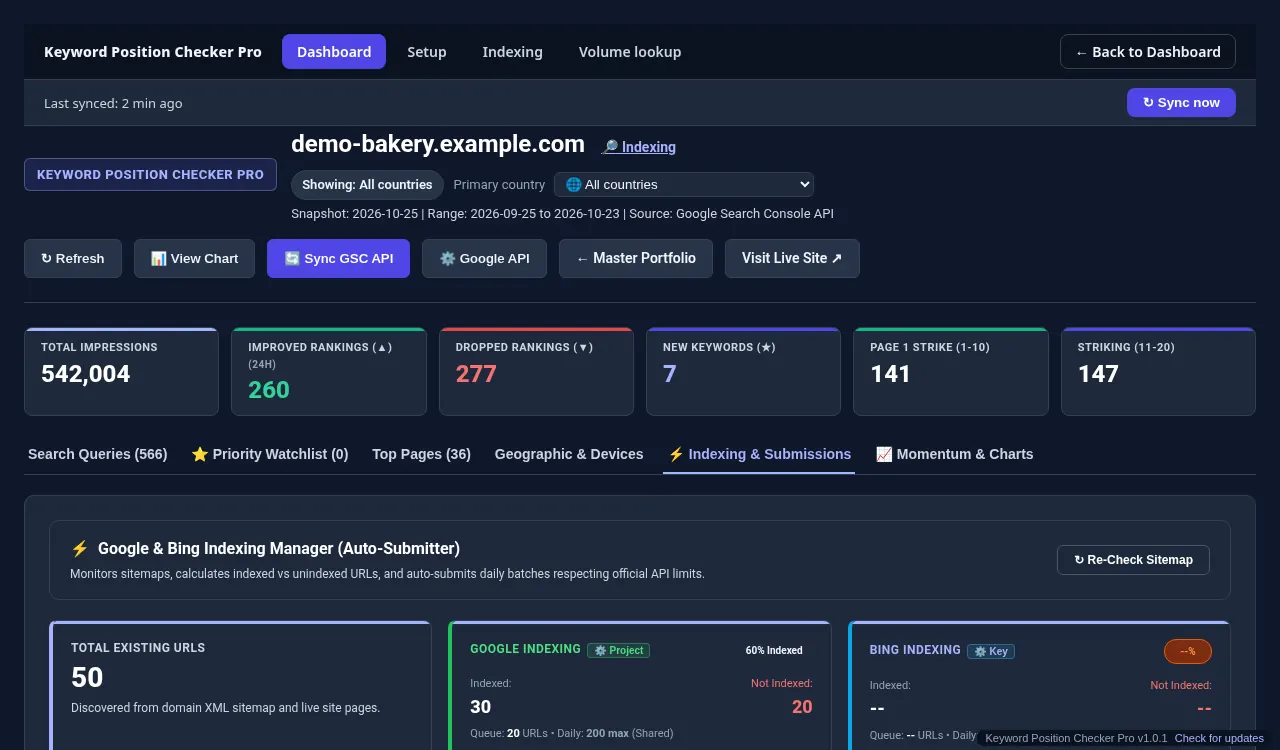Open Geographic & Devices tab
The height and width of the screenshot is (750, 1280).
569,454
